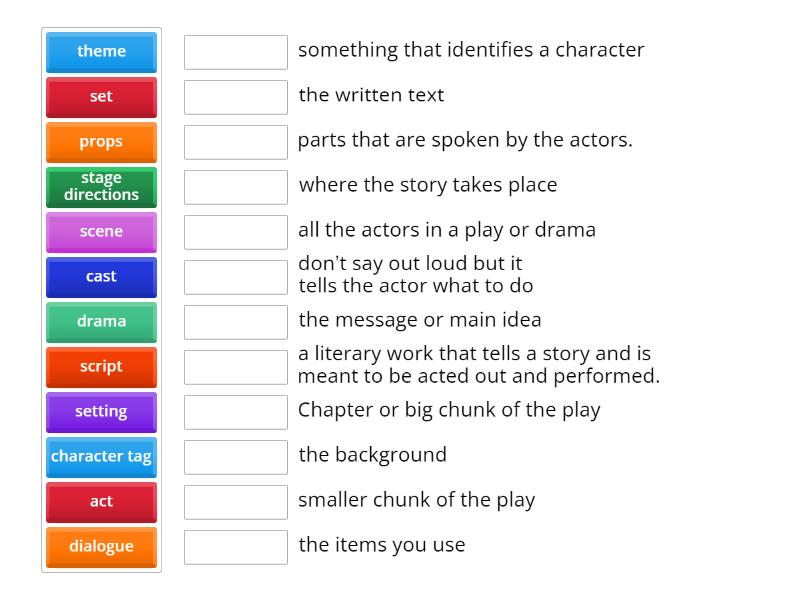
Task: Select the orange 'props' tile
Action: (100, 142)
